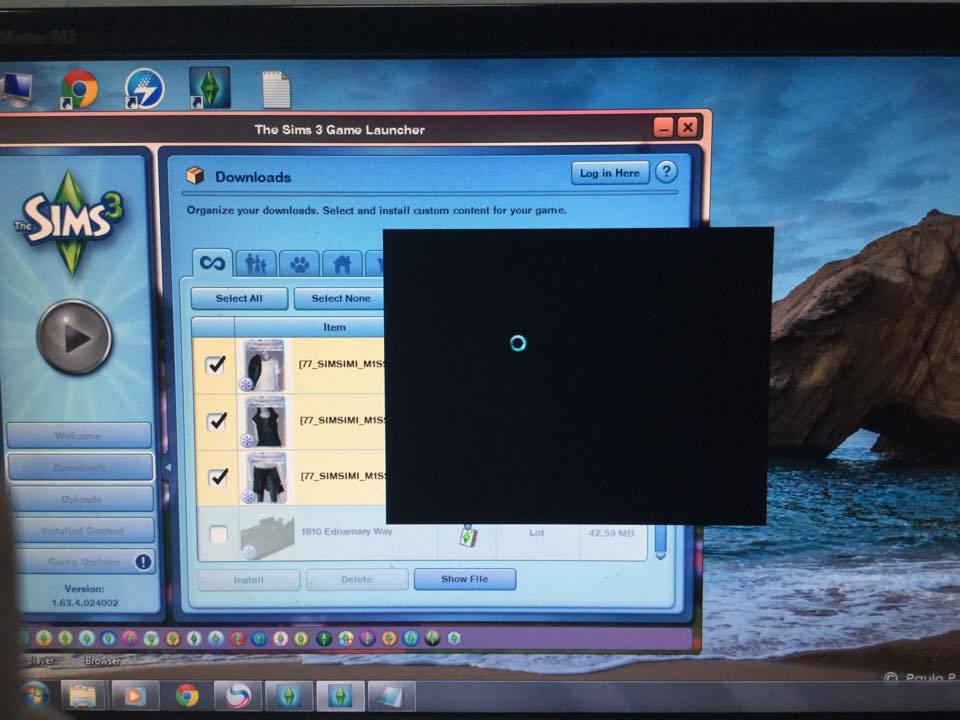Click the "Lot" type cell
Screen dimensions: 960x720
(536, 533)
